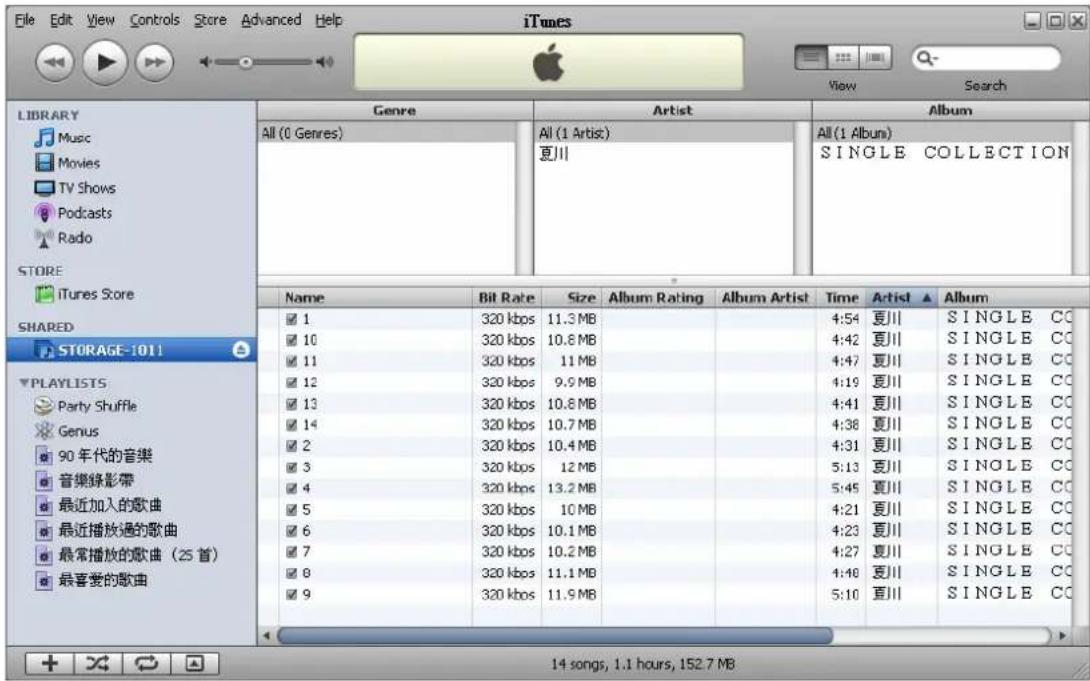1090x681 pixels.
Task: Adjust the volume slider knob
Action: click(245, 63)
